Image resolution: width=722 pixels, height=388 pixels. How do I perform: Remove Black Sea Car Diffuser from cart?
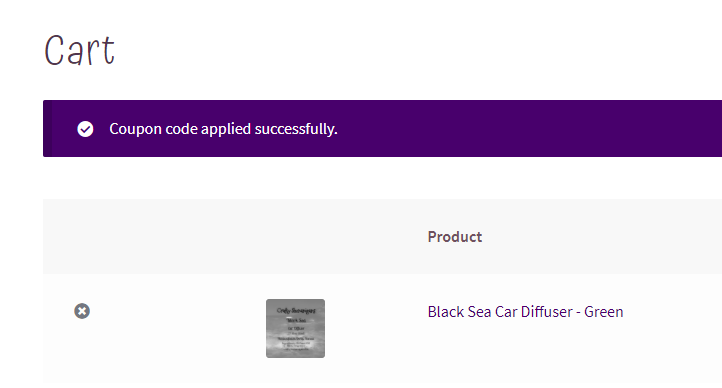[x=82, y=311]
